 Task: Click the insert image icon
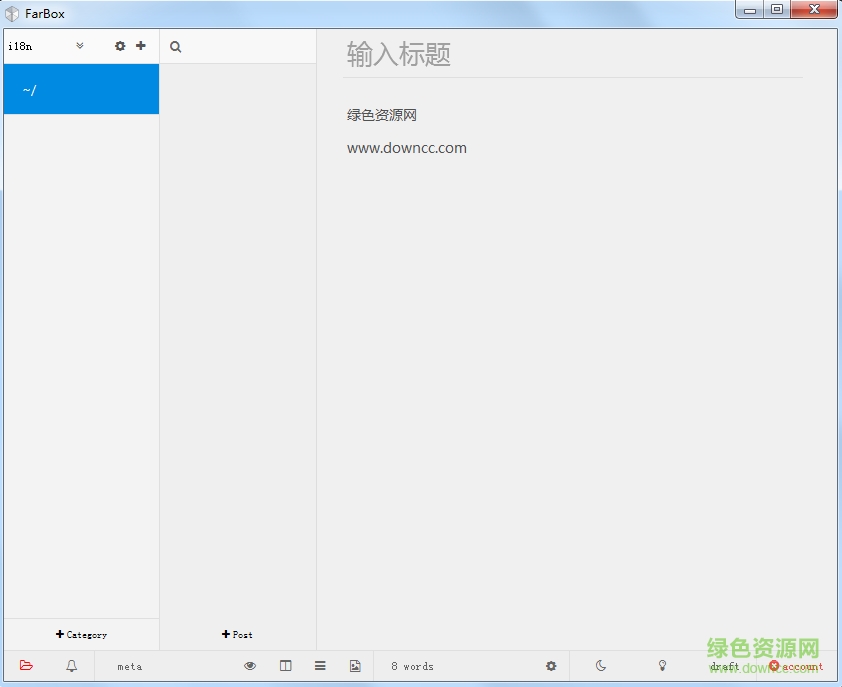click(355, 666)
